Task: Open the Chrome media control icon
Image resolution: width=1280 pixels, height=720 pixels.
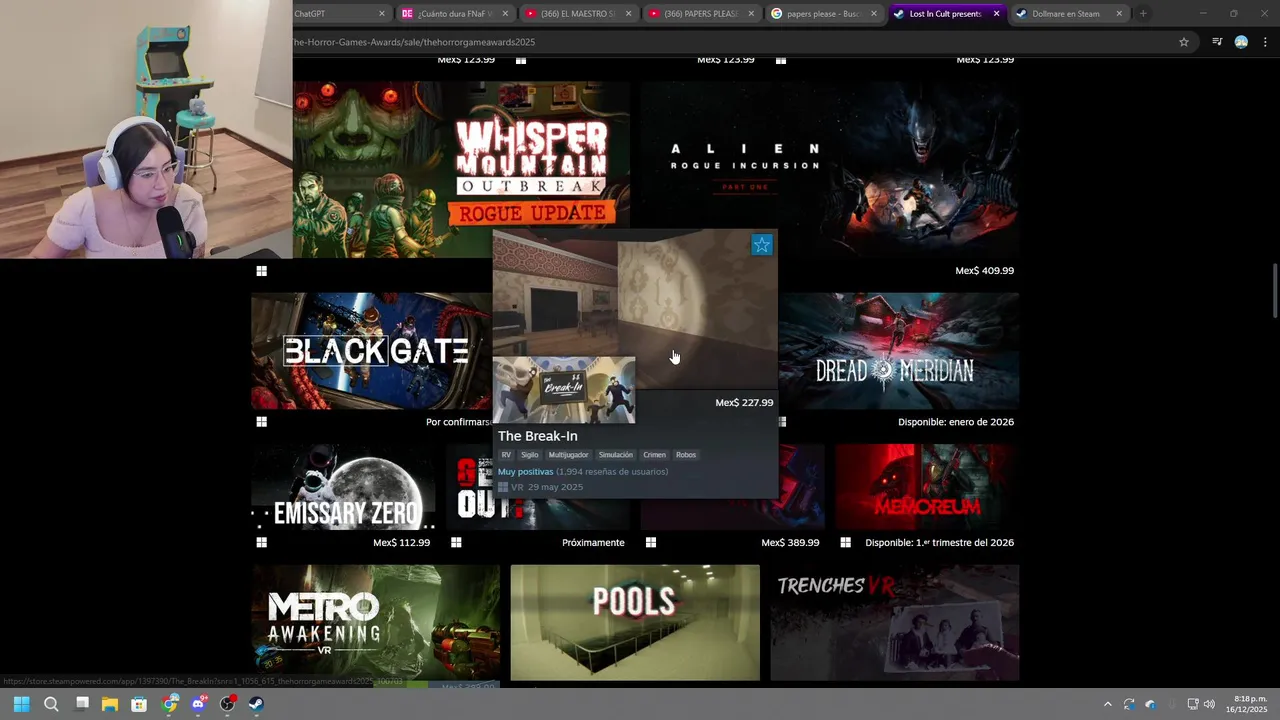Action: pos(1217,42)
